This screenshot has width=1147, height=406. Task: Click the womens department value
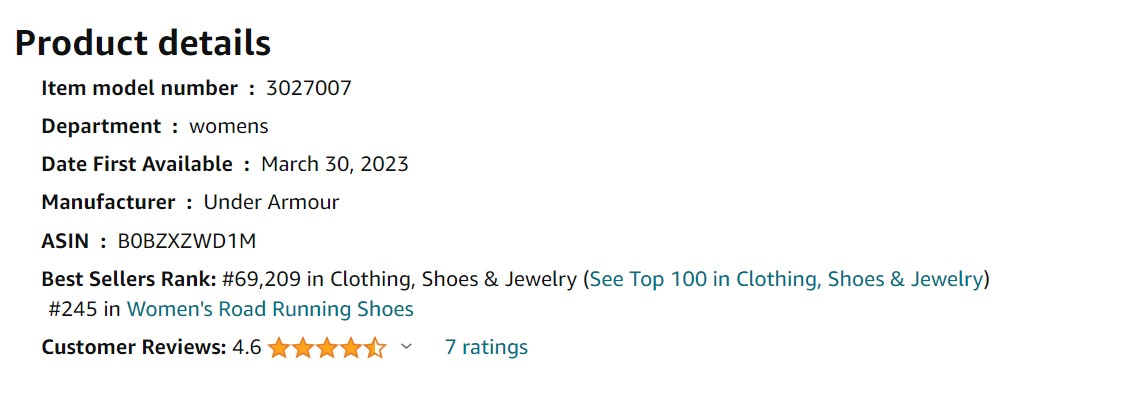pos(229,127)
